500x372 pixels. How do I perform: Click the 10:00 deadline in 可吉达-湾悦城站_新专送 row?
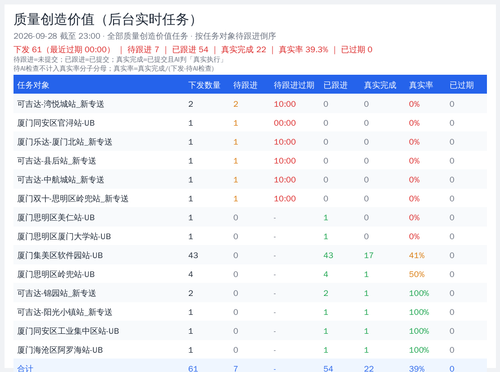point(285,104)
